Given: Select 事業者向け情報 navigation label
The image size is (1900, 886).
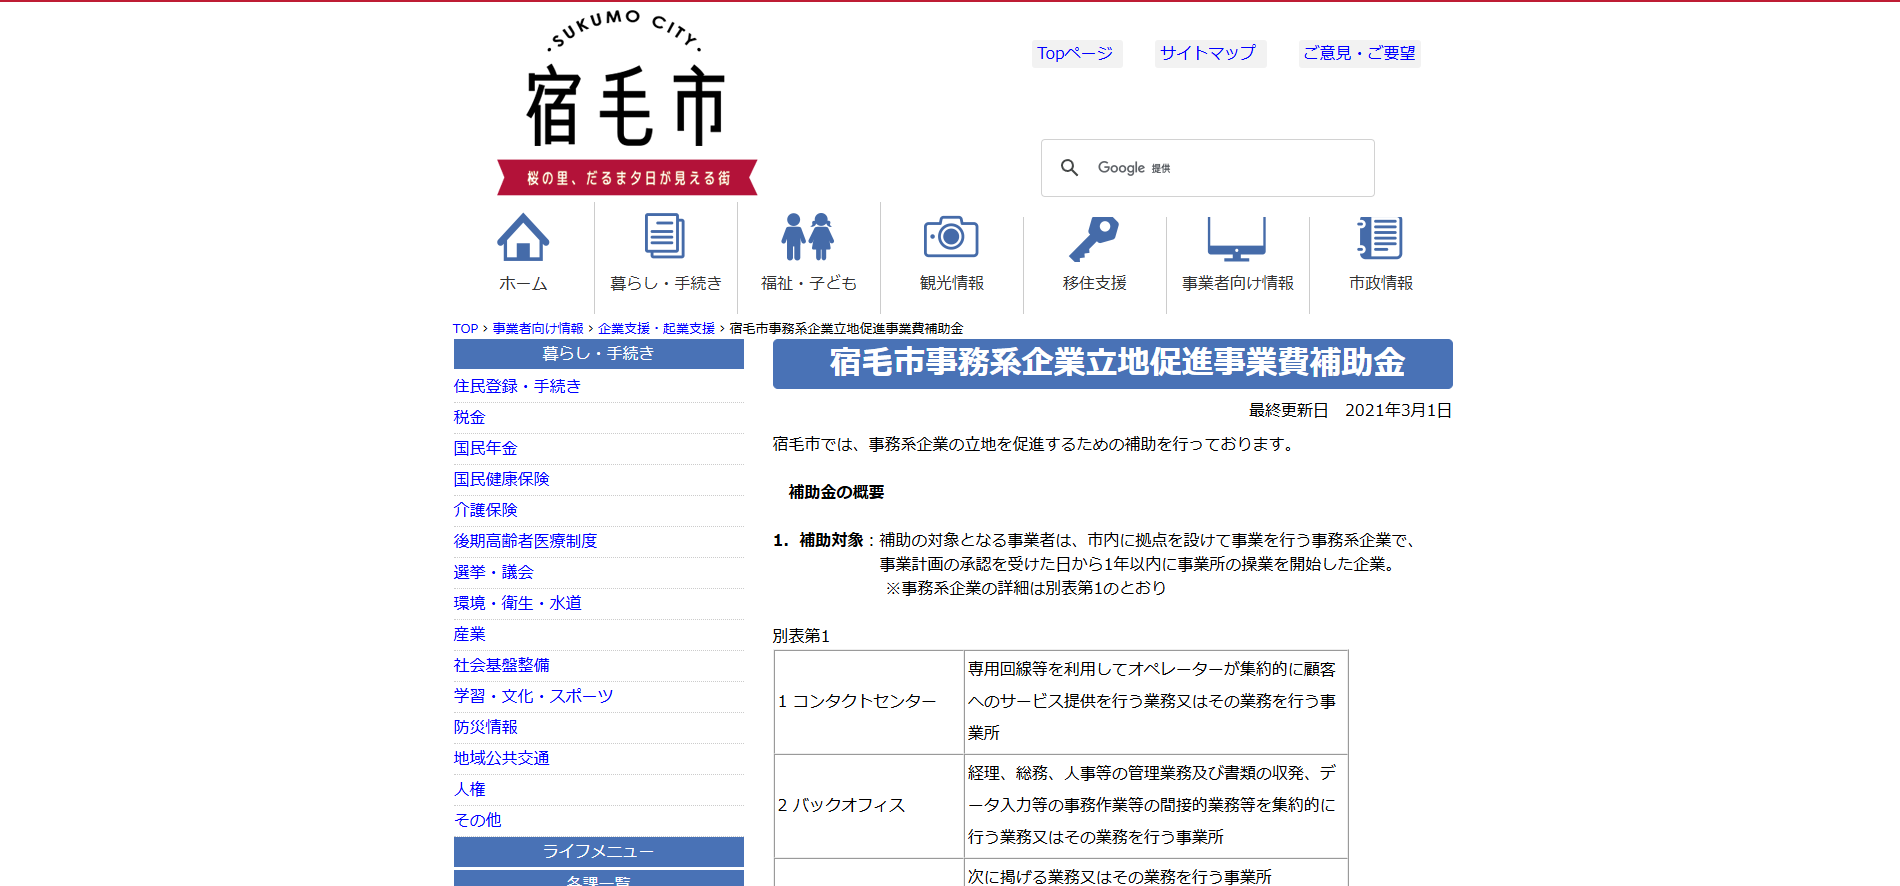Looking at the screenshot, I should 1237,283.
